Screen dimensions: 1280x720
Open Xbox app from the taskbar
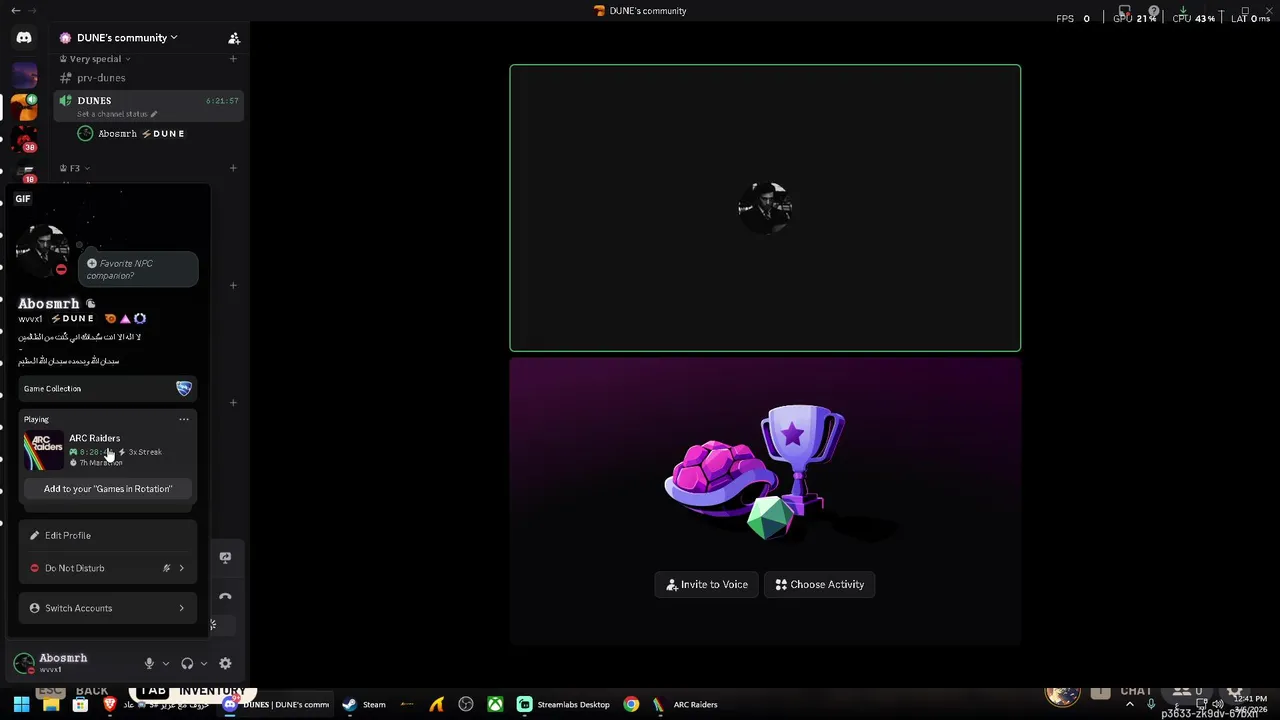pos(495,705)
